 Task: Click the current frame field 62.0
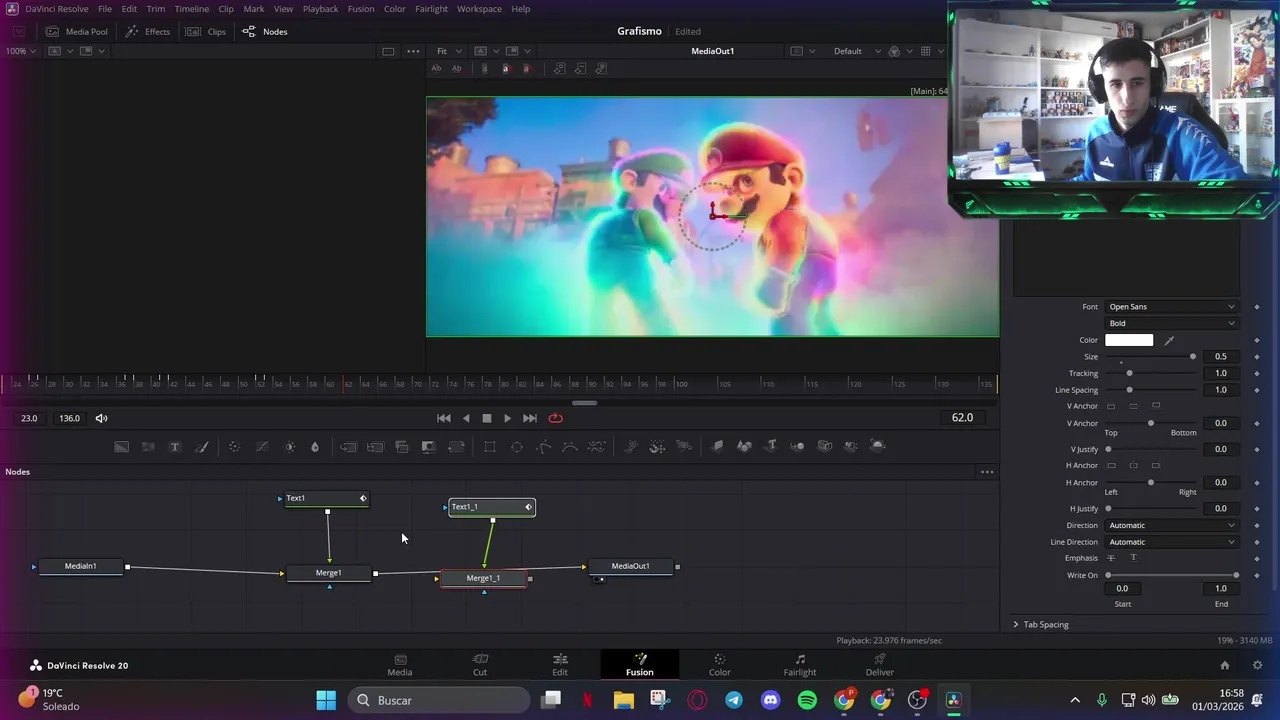click(x=962, y=418)
